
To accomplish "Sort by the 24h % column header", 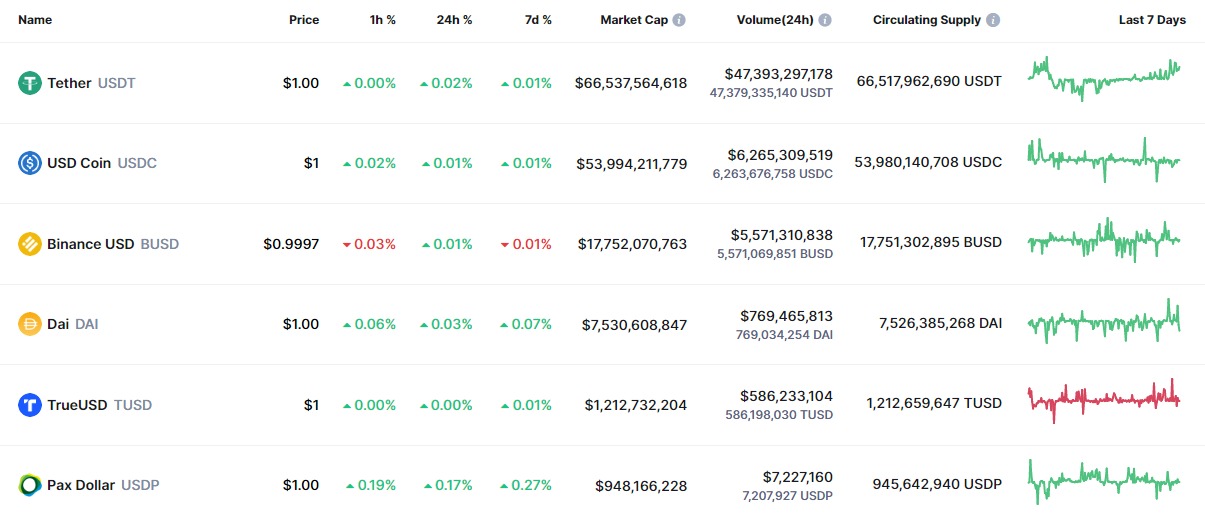I will [455, 20].
